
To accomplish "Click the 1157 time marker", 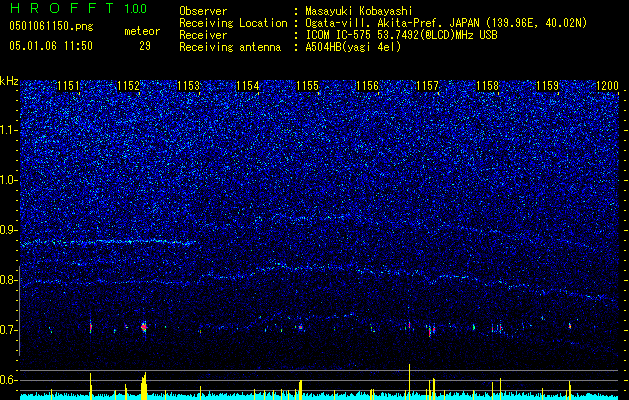I will click(428, 85).
